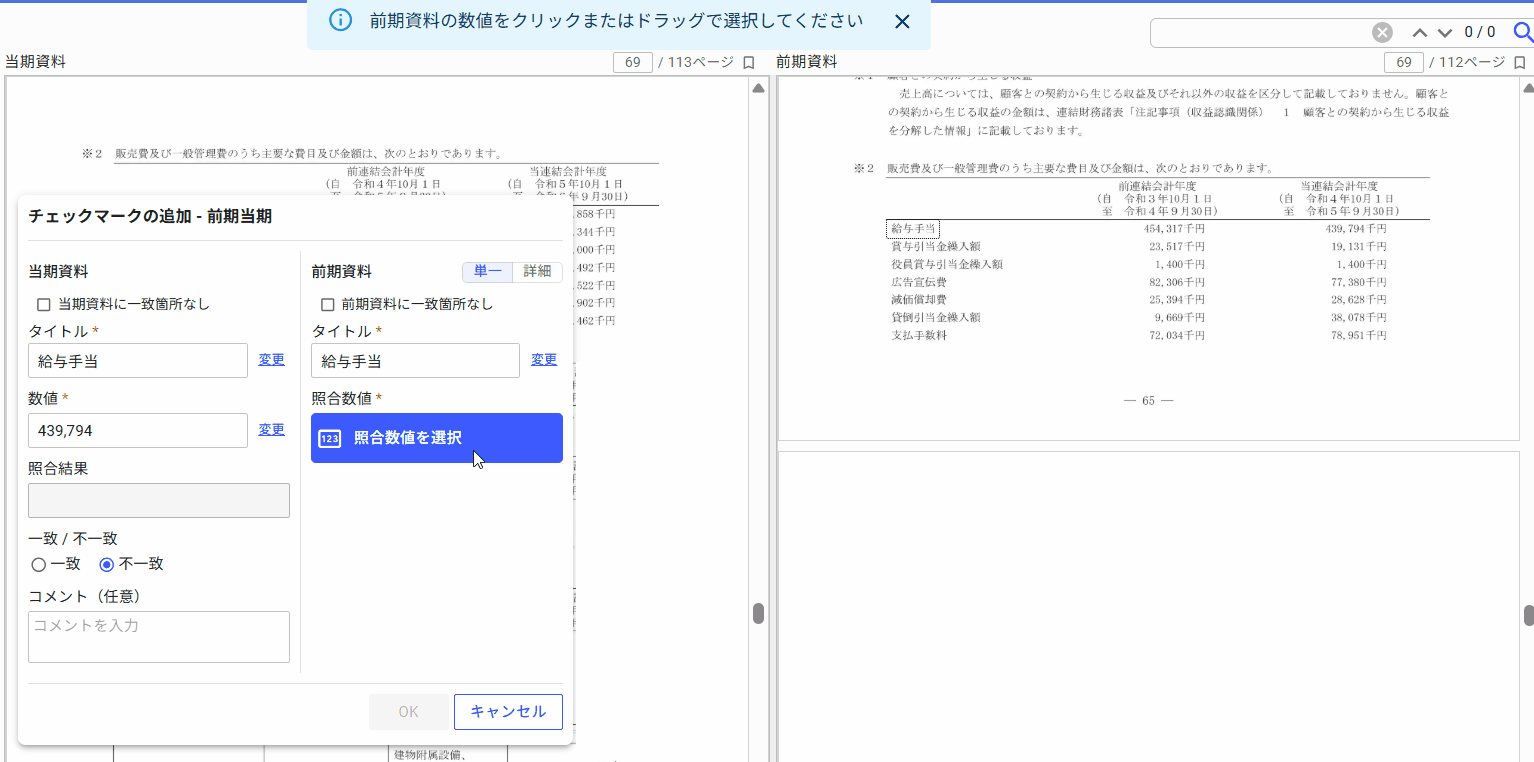Viewport: 1534px width, 762px height.
Task: Click 貸倒引当金繰入額 row label
Action: pyautogui.click(x=935, y=318)
